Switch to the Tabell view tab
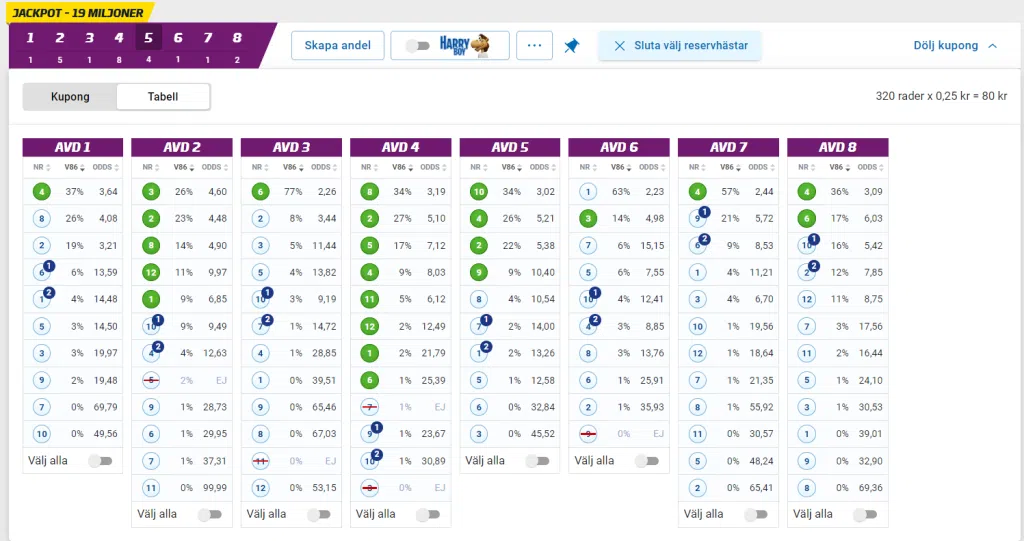 tap(163, 97)
